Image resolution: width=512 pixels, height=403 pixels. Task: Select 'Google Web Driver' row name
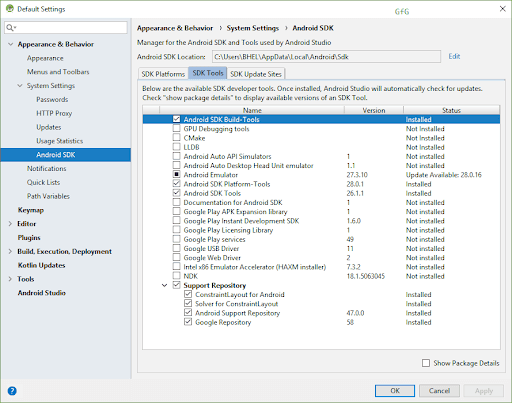[x=212, y=258]
